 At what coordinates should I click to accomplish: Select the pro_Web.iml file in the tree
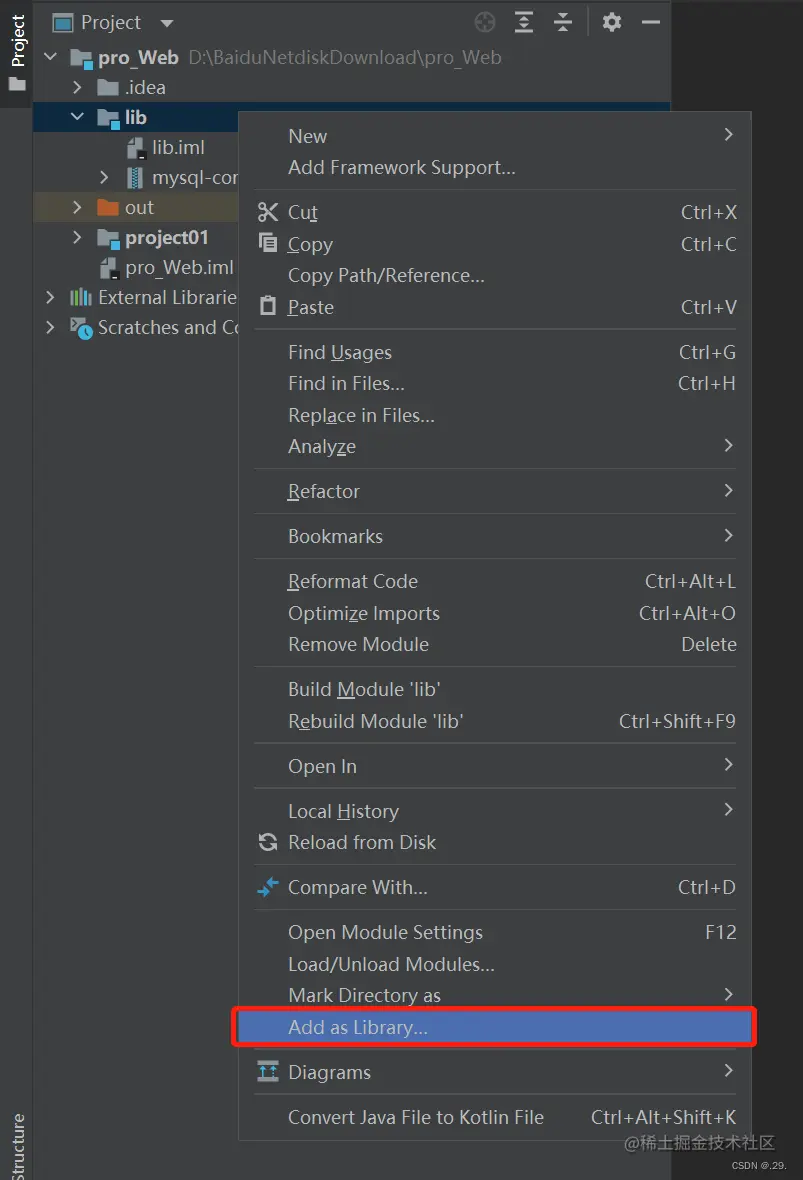coord(179,268)
